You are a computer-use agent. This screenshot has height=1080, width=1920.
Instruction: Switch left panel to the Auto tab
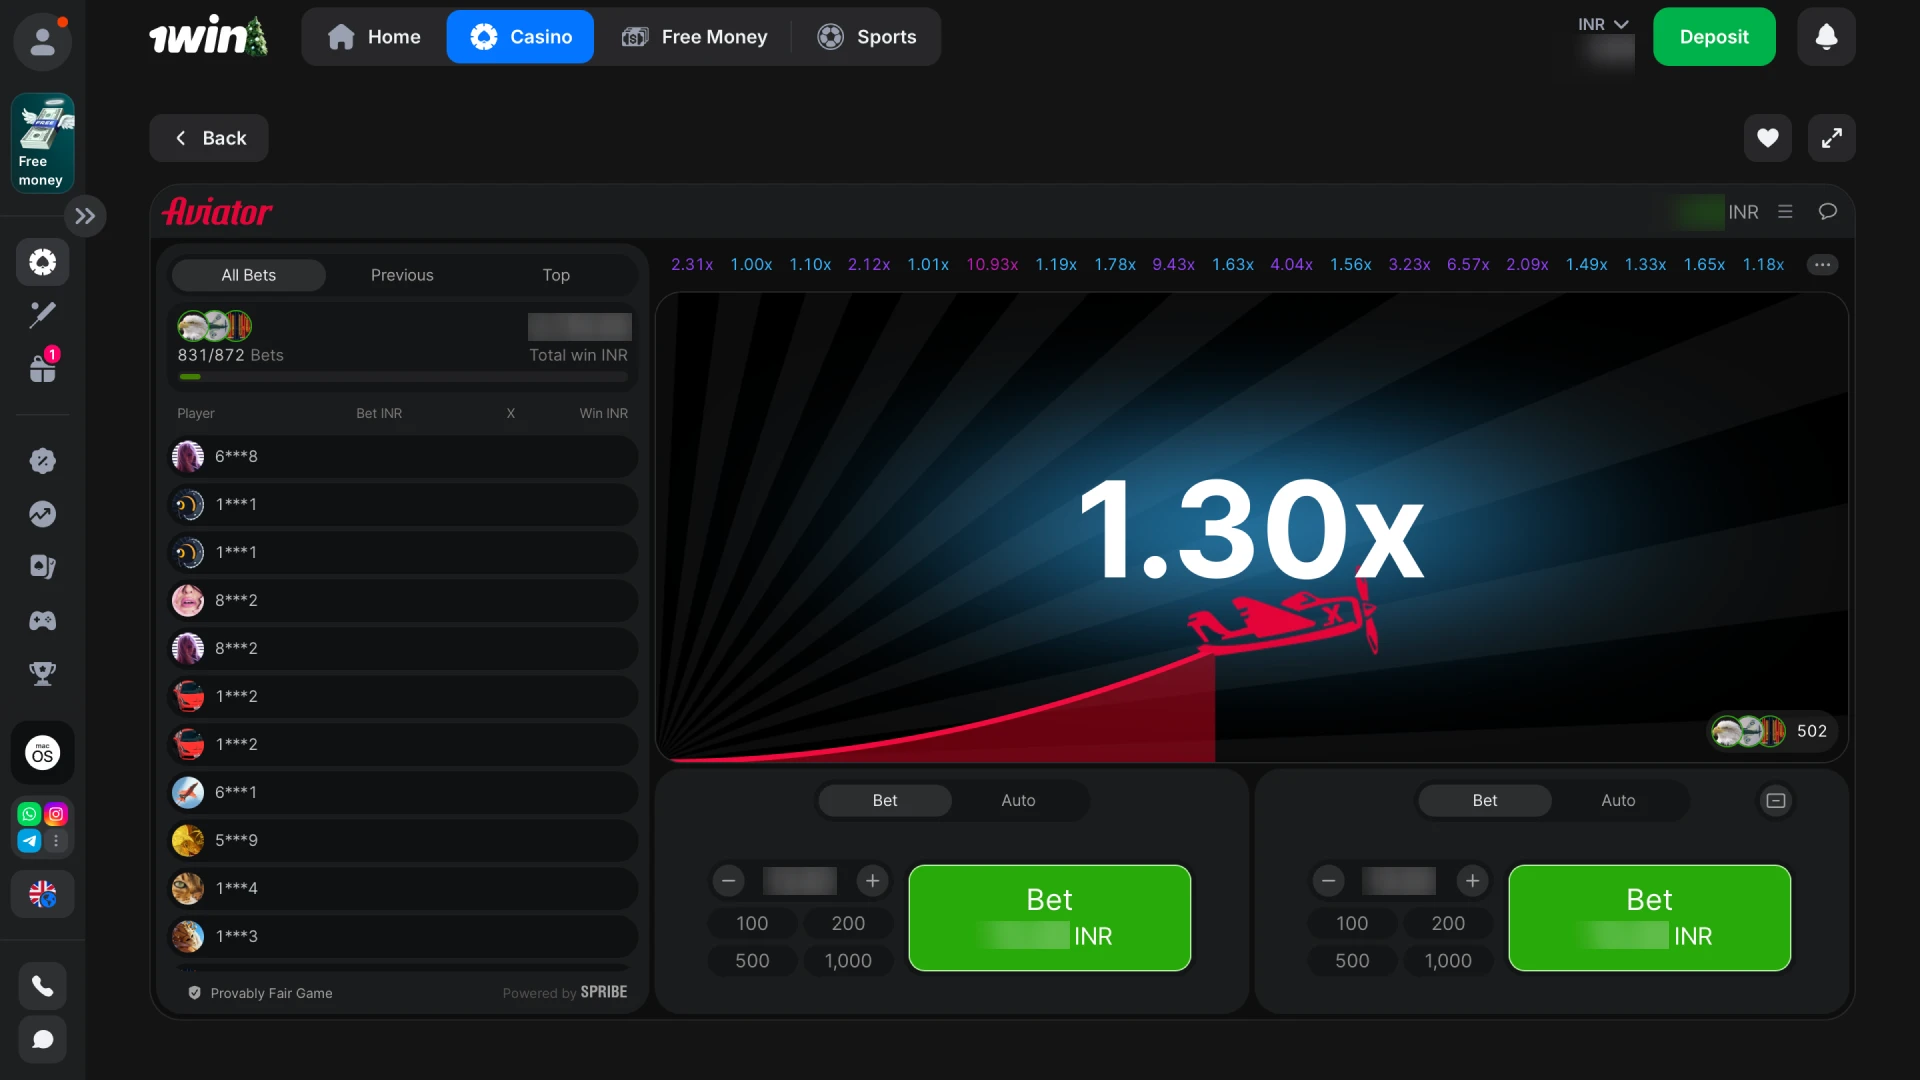[x=1017, y=800]
